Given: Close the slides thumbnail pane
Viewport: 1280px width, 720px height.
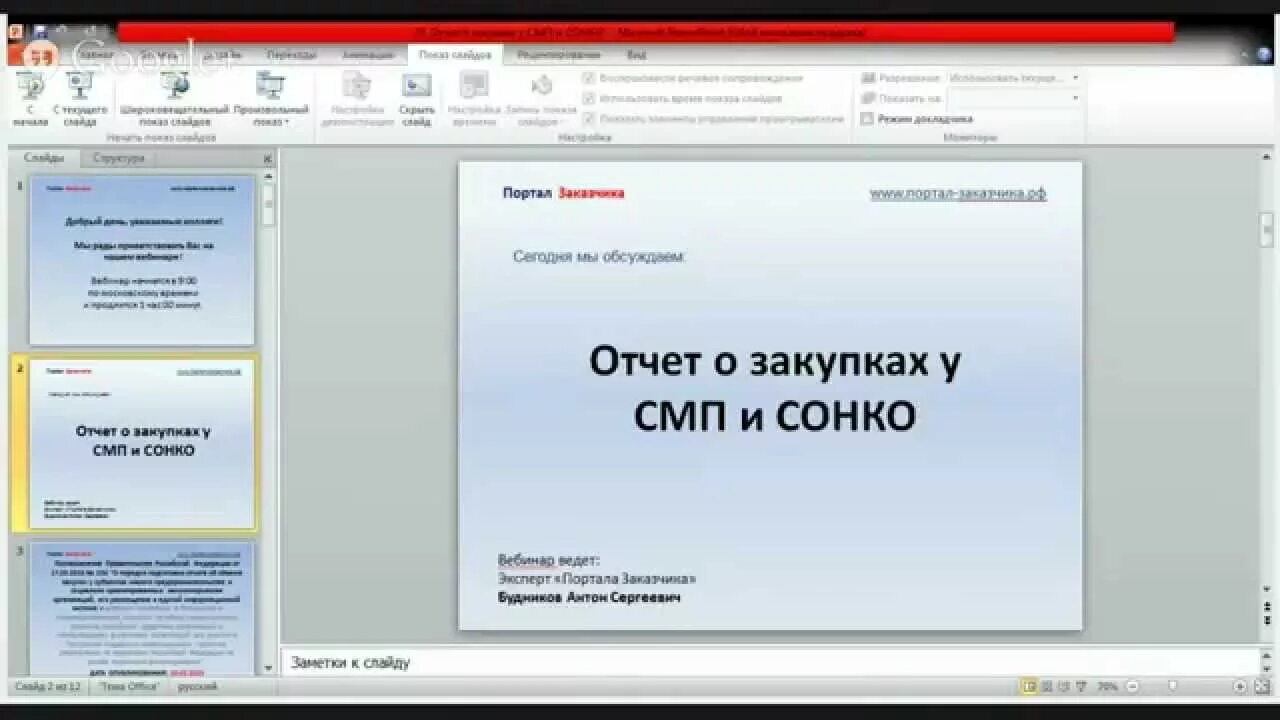Looking at the screenshot, I should coord(267,158).
